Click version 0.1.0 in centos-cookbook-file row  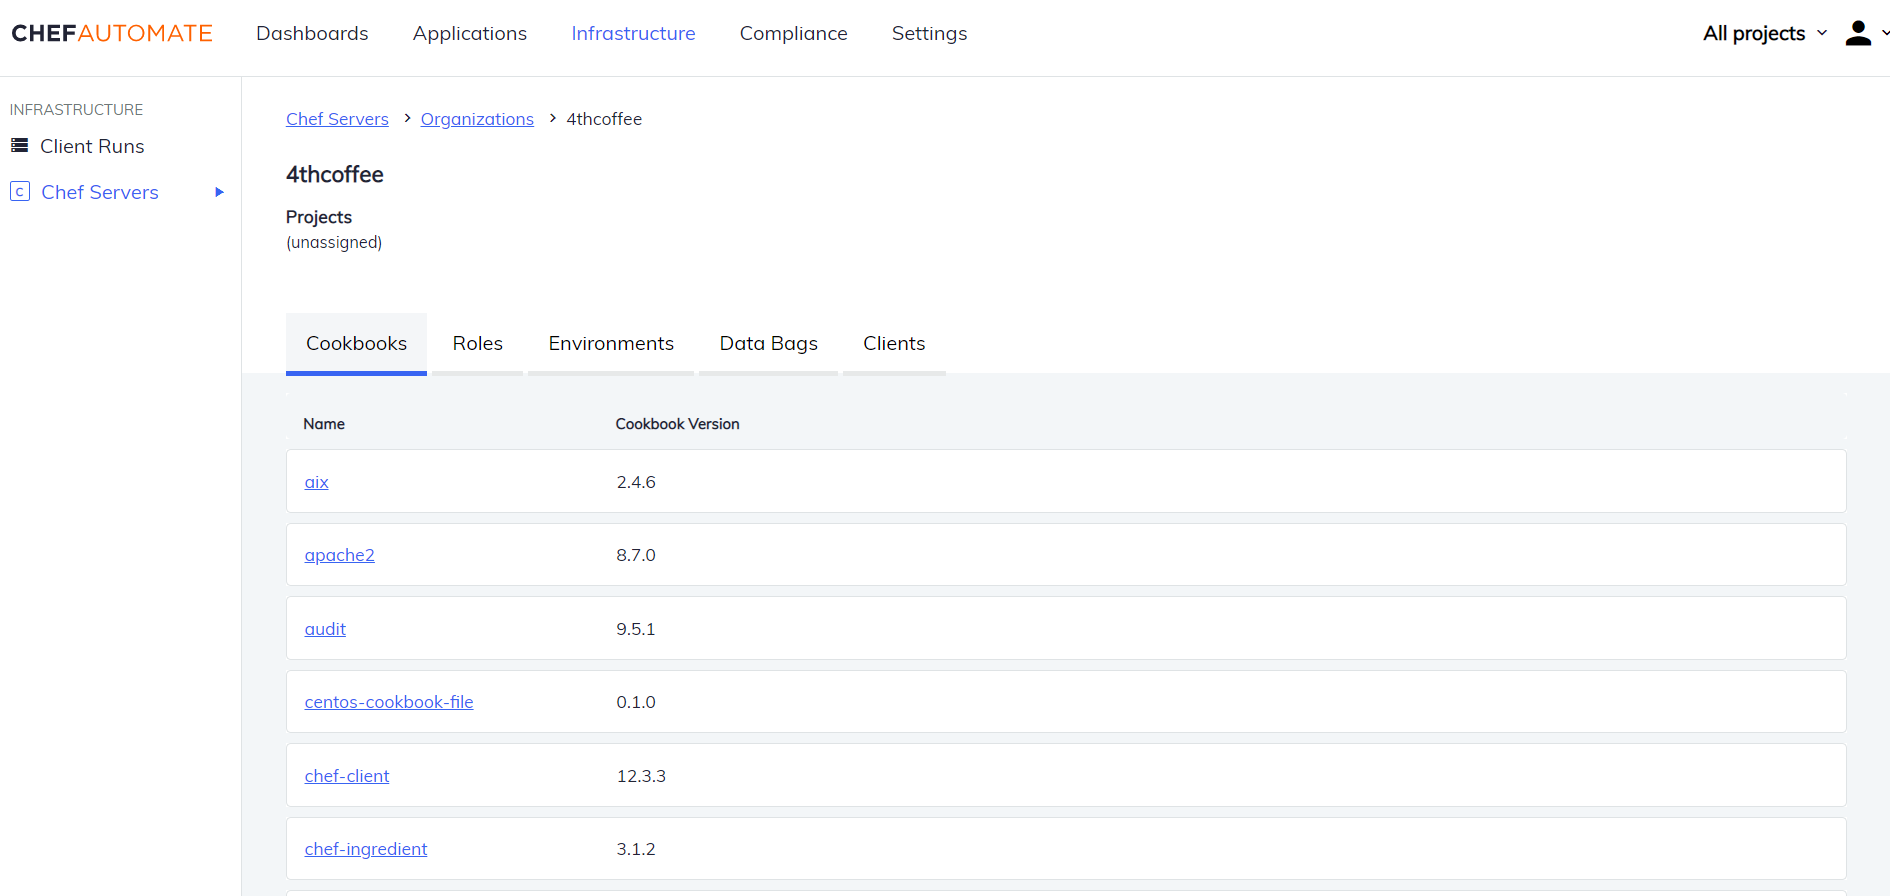pos(636,702)
